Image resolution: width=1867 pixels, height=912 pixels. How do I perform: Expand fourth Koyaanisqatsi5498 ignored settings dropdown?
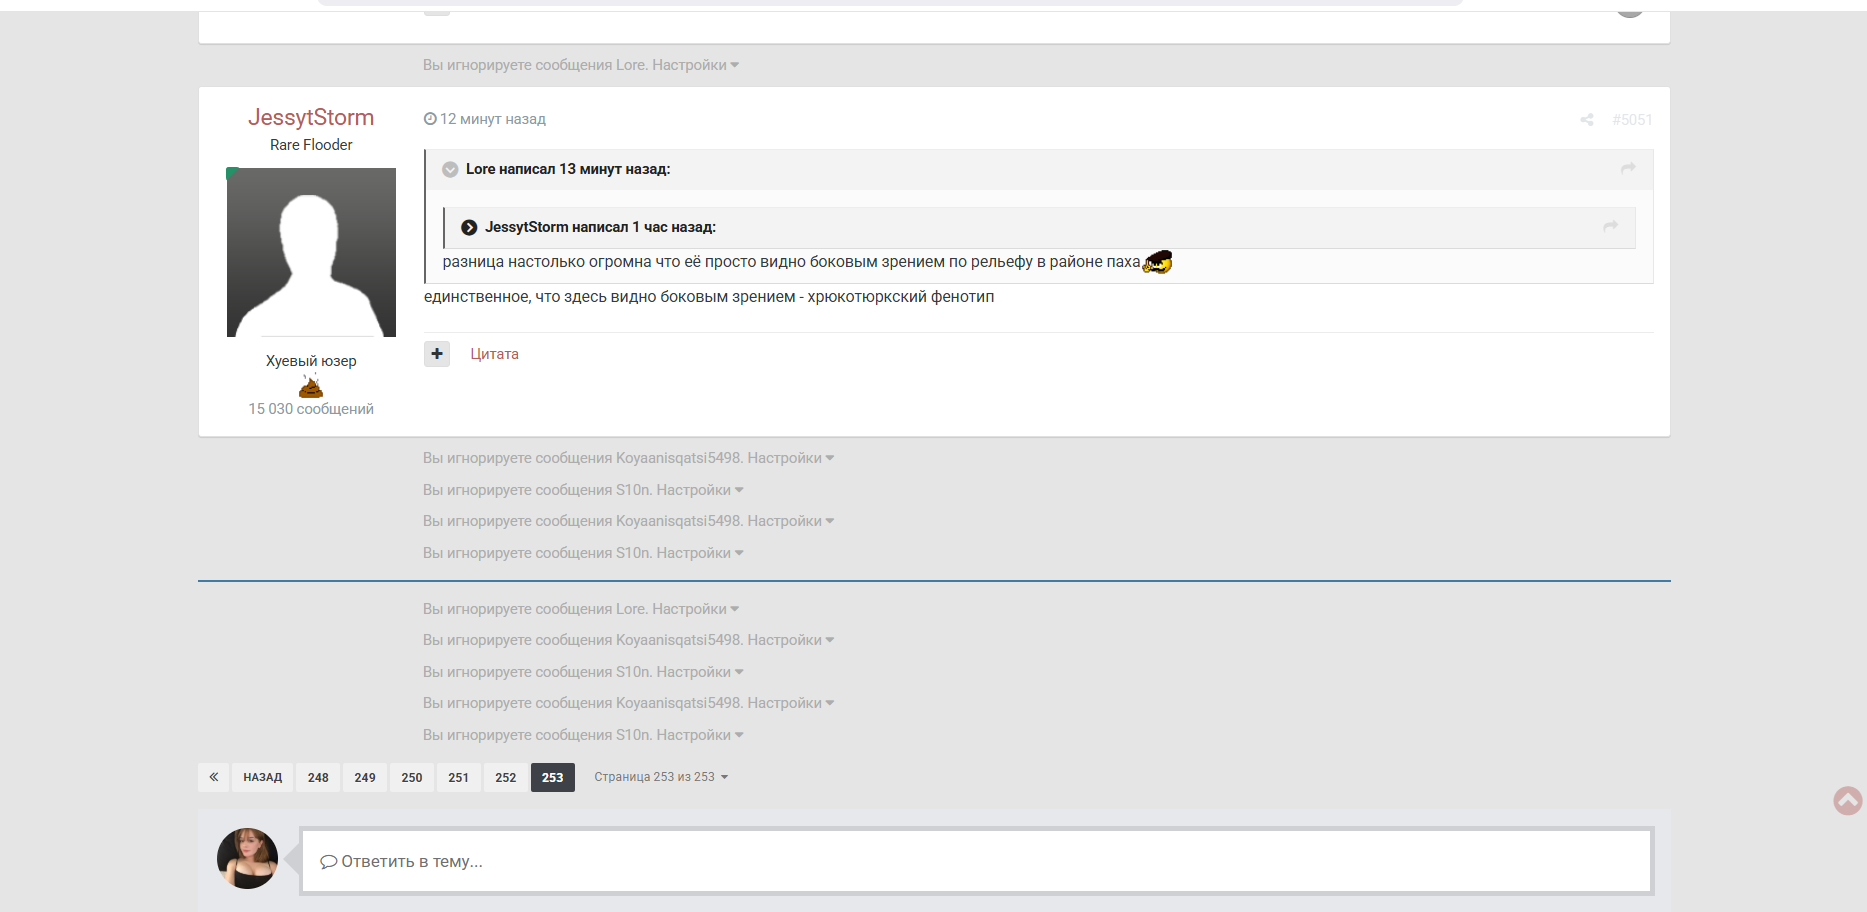(790, 703)
